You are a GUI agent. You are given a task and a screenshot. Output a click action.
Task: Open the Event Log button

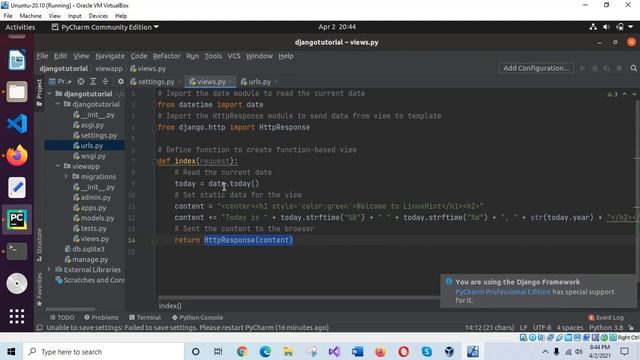[606, 317]
